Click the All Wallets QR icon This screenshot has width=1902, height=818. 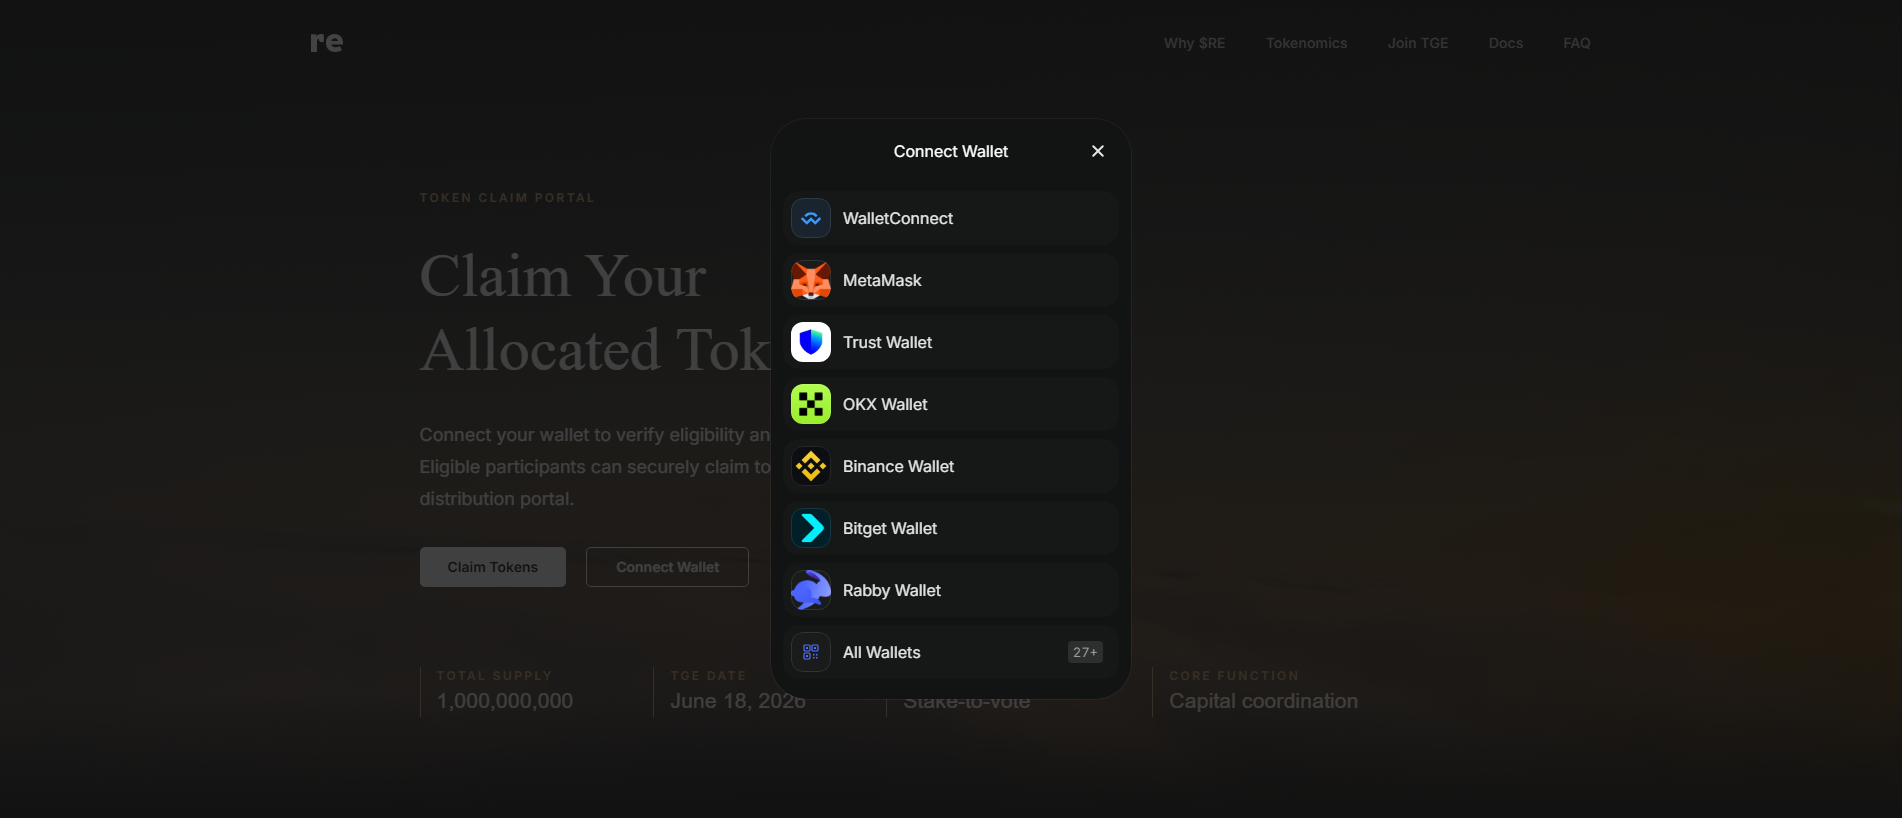click(x=811, y=652)
